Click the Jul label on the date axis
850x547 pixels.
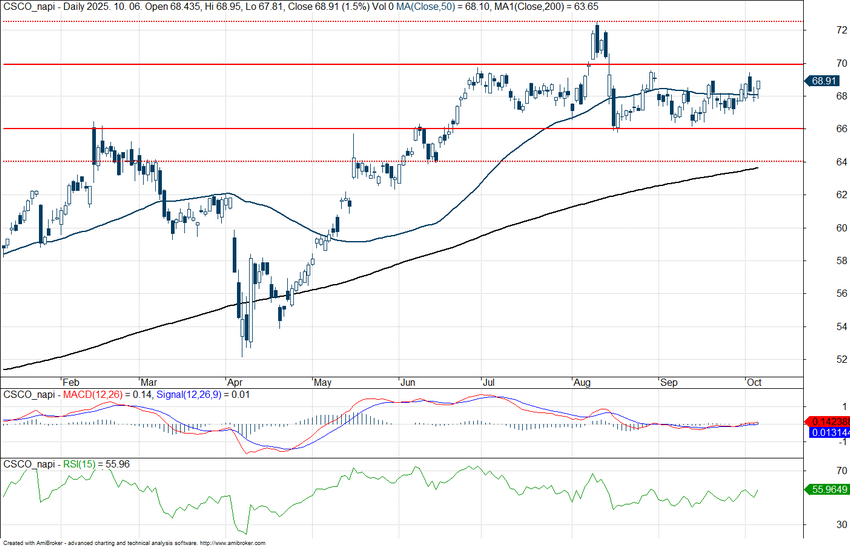[x=488, y=382]
